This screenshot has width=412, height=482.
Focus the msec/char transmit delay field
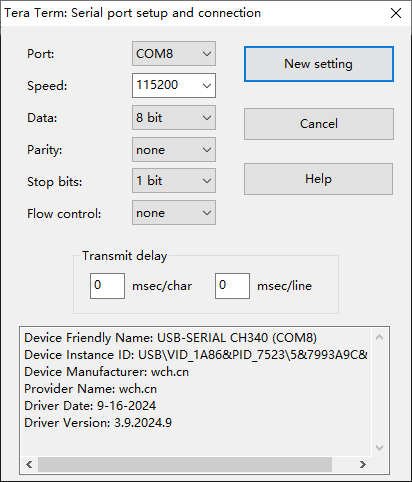107,286
